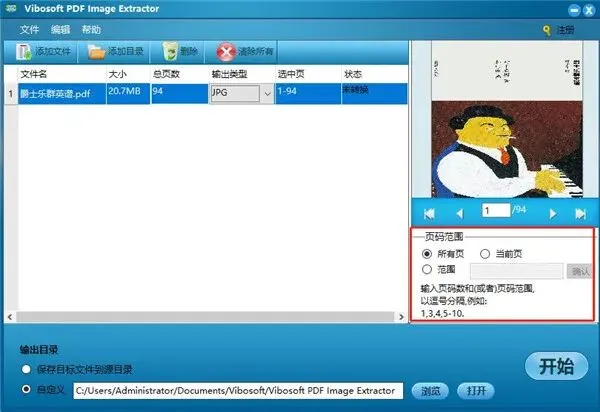Click the 选中页 column header
Screen dimensions: 600x412
coord(308,74)
